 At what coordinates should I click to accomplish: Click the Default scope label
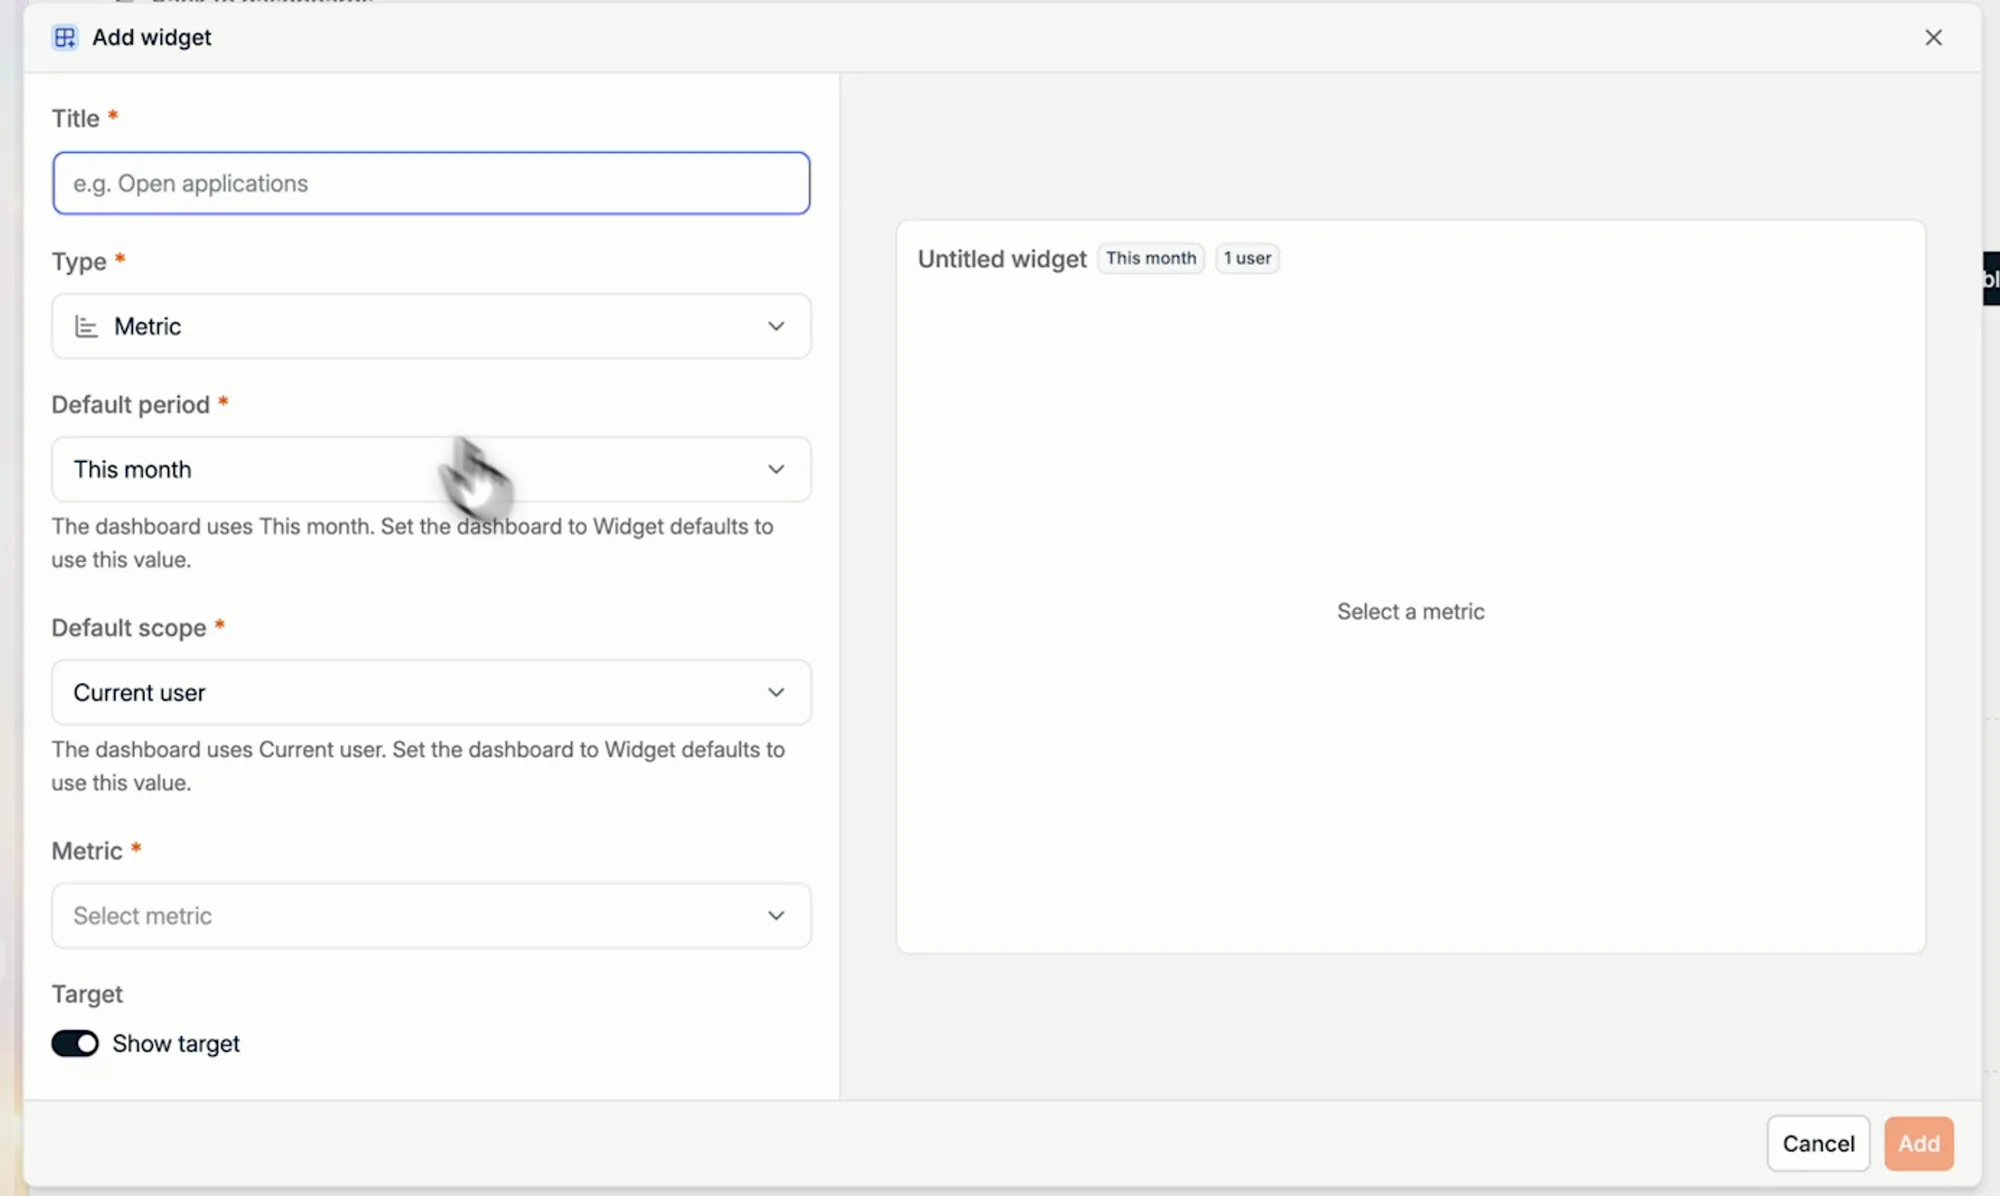point(129,628)
